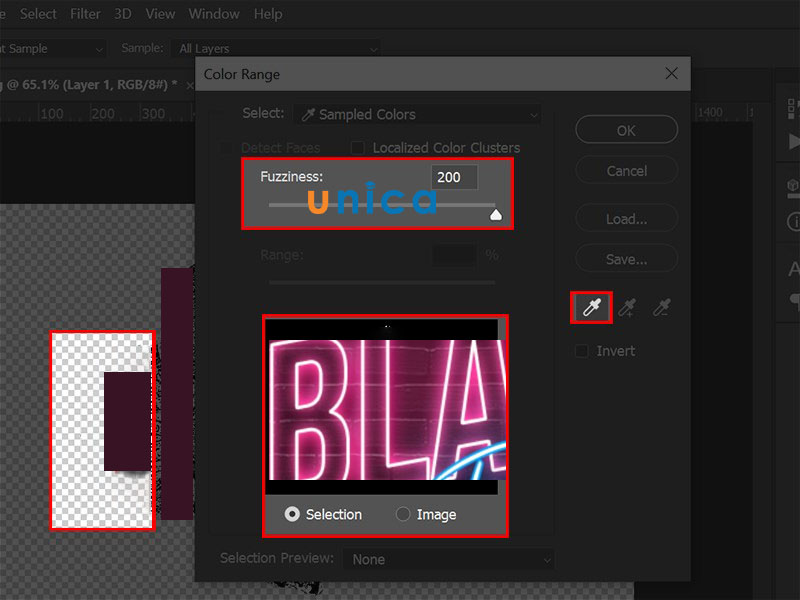The height and width of the screenshot is (600, 800).
Task: Close the Color Range dialog with X
Action: (x=671, y=74)
